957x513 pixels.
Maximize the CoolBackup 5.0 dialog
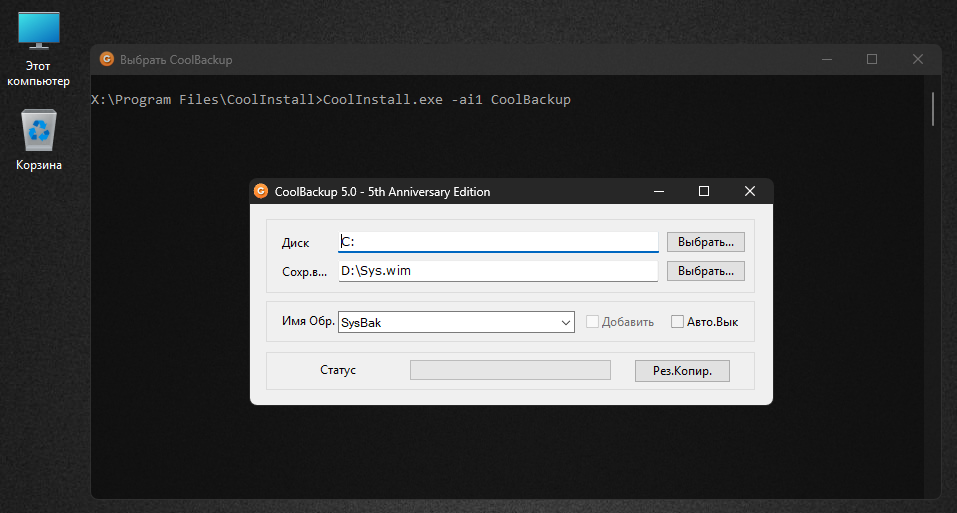coord(704,192)
